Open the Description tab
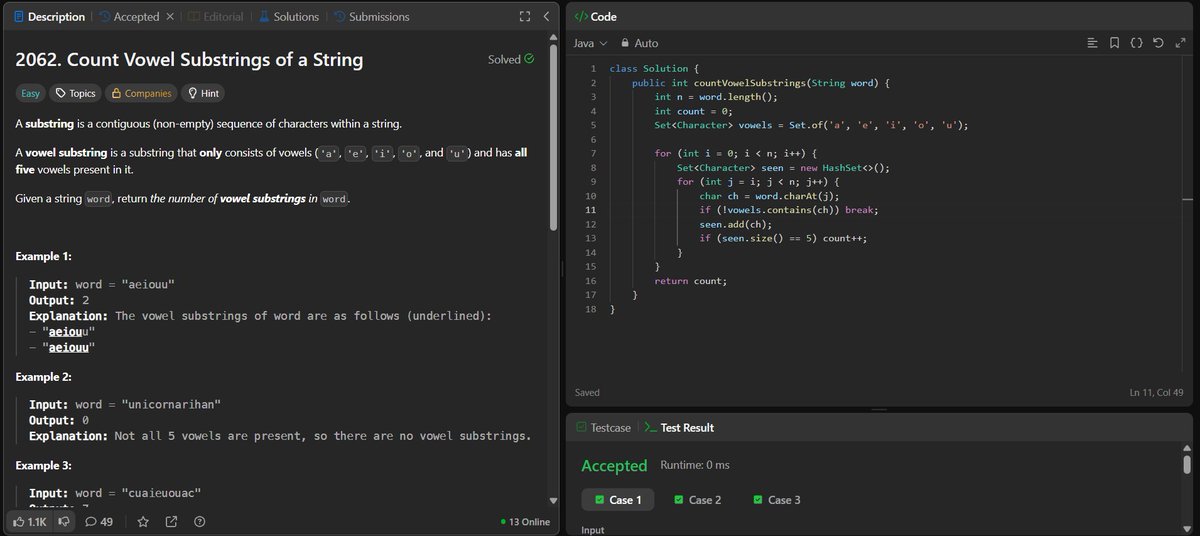1200x536 pixels. coord(49,17)
